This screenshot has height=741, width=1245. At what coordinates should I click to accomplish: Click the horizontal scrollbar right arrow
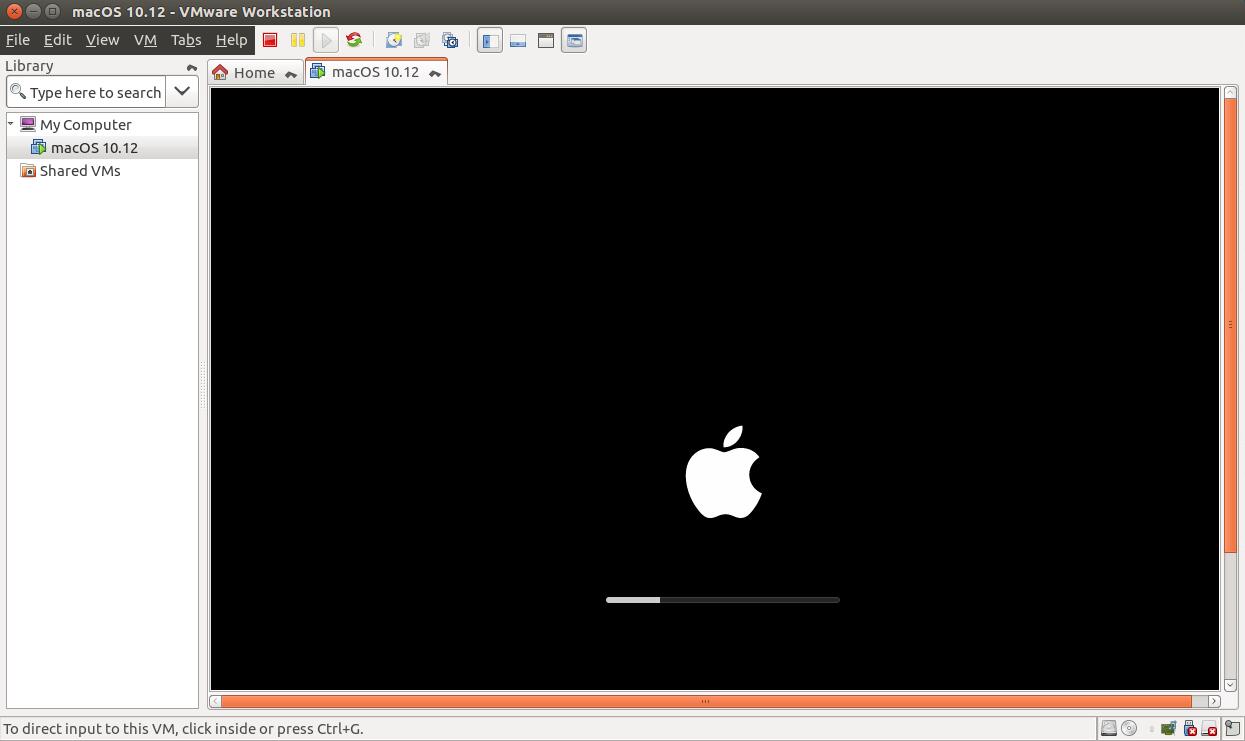coord(1214,701)
